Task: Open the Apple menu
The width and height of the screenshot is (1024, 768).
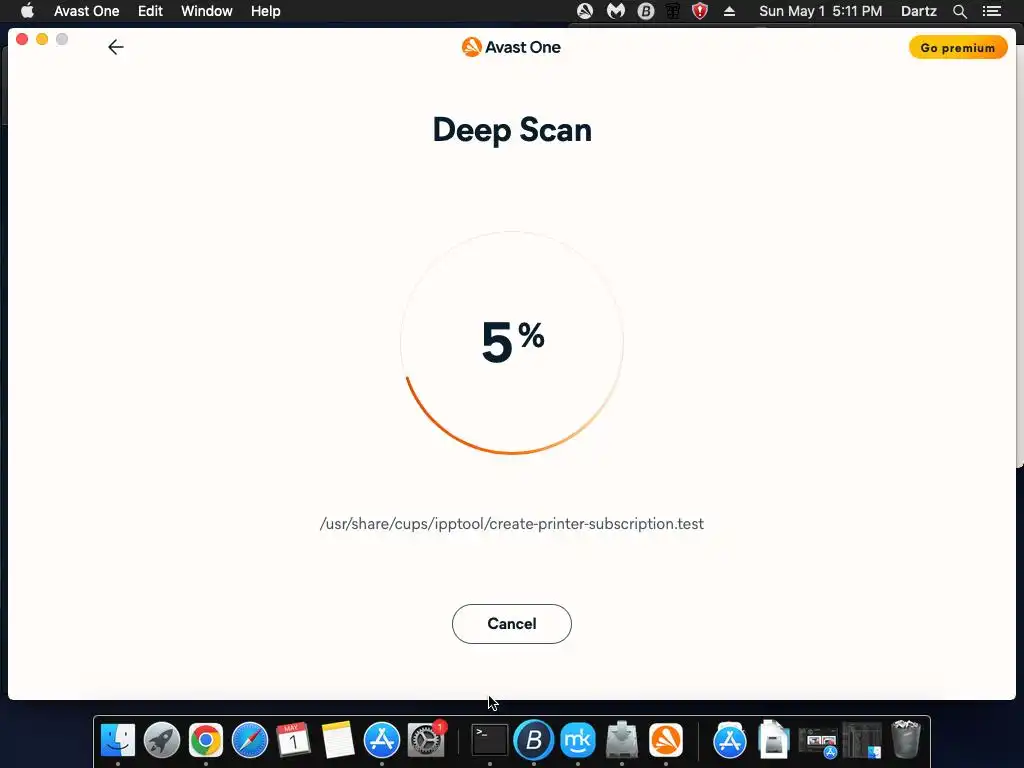Action: click(x=27, y=11)
